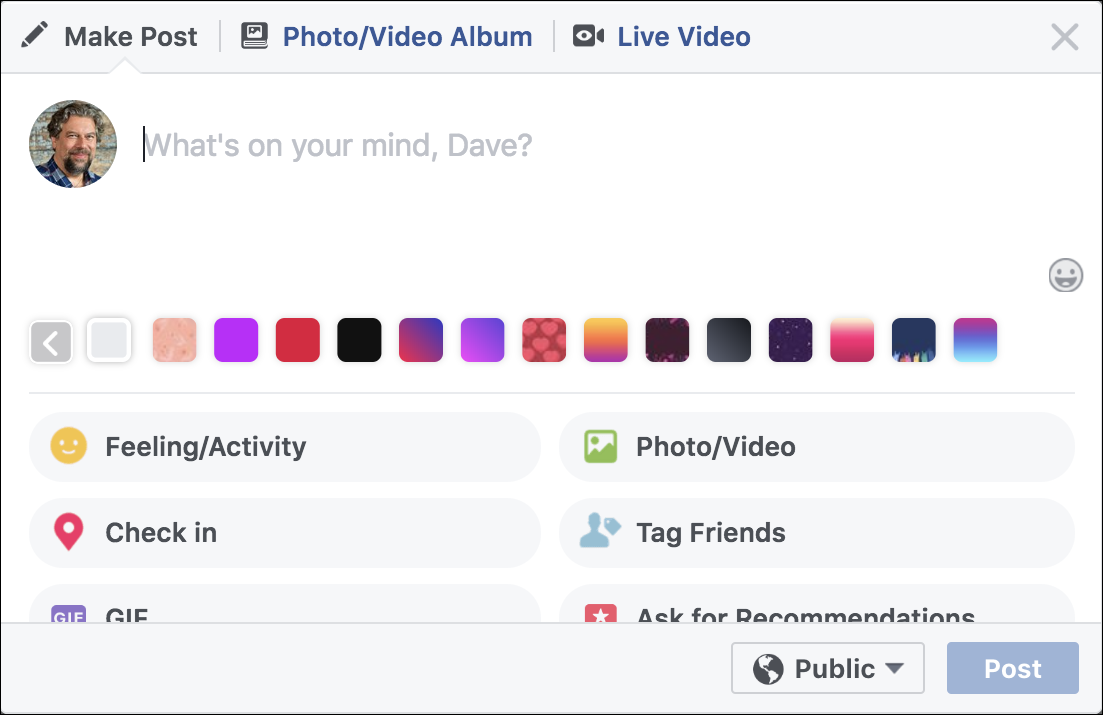Open the Public audience dropdown

827,668
